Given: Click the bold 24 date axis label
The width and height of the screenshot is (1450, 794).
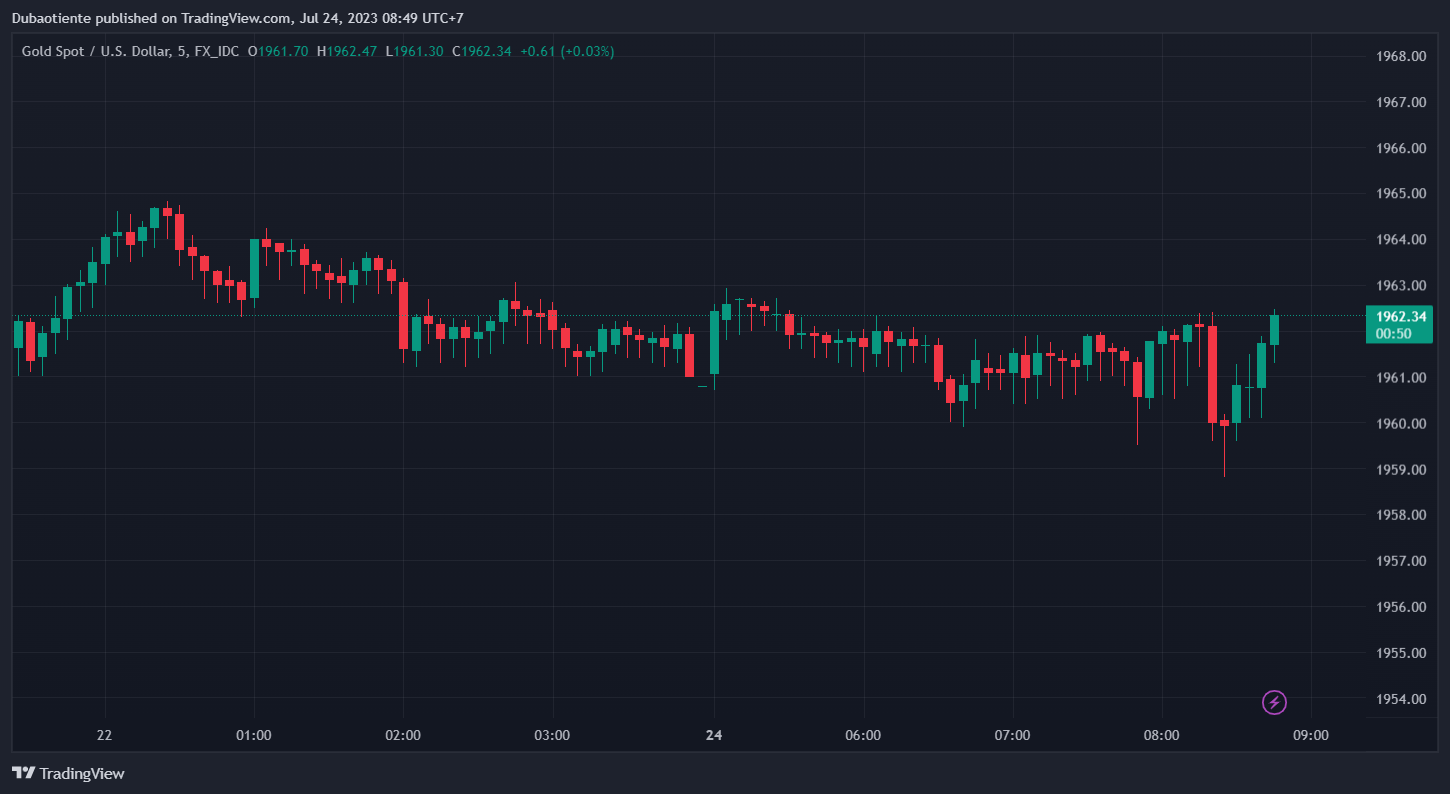Looking at the screenshot, I should 713,735.
